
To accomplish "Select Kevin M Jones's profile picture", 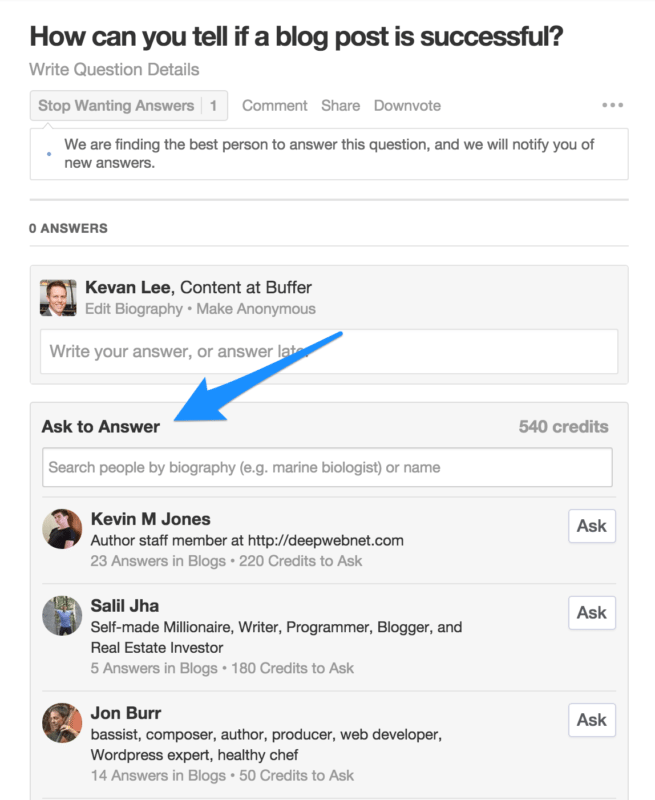I will [61, 527].
